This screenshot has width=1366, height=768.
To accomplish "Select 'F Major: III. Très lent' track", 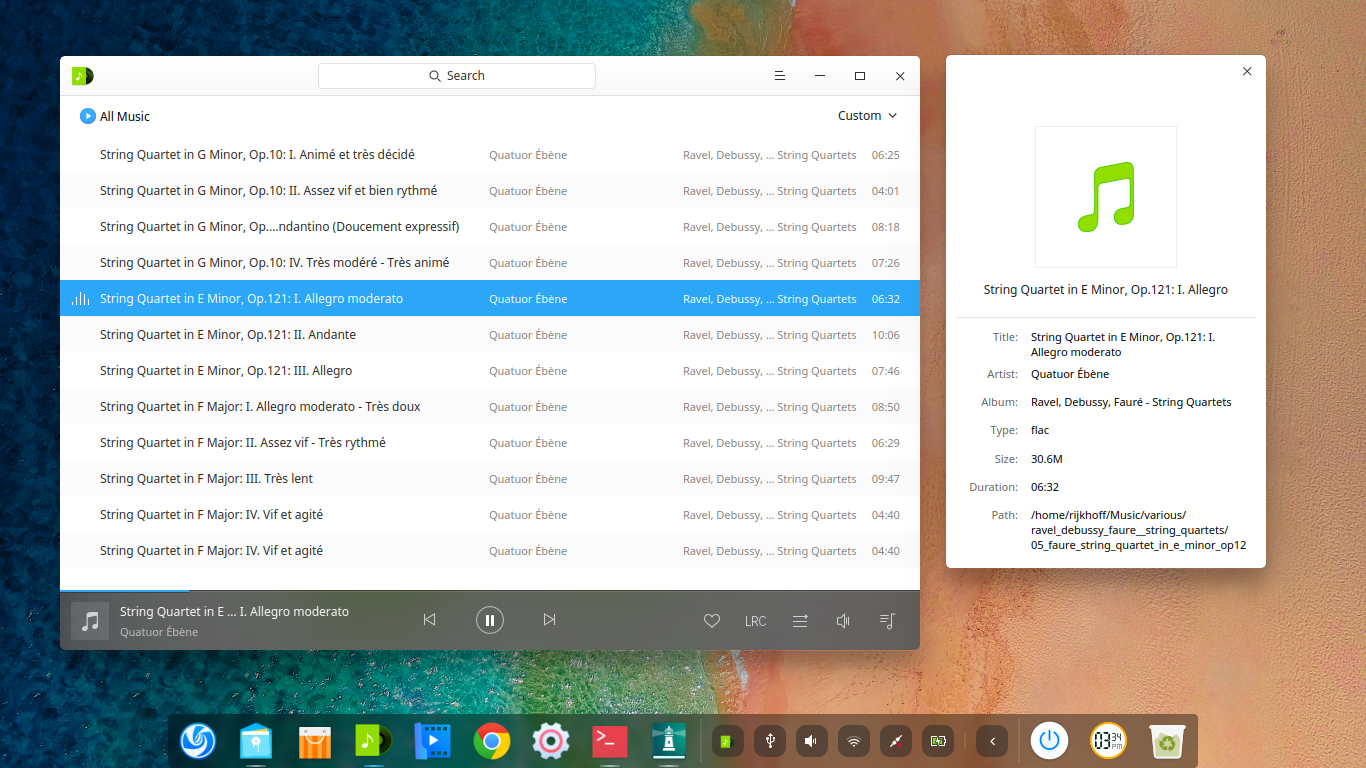I will (x=490, y=479).
